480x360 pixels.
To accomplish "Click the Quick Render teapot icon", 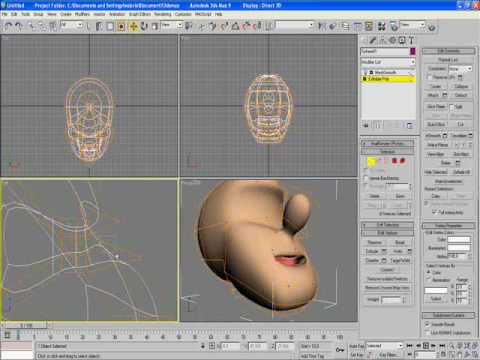I will pyautogui.click(x=432, y=27).
